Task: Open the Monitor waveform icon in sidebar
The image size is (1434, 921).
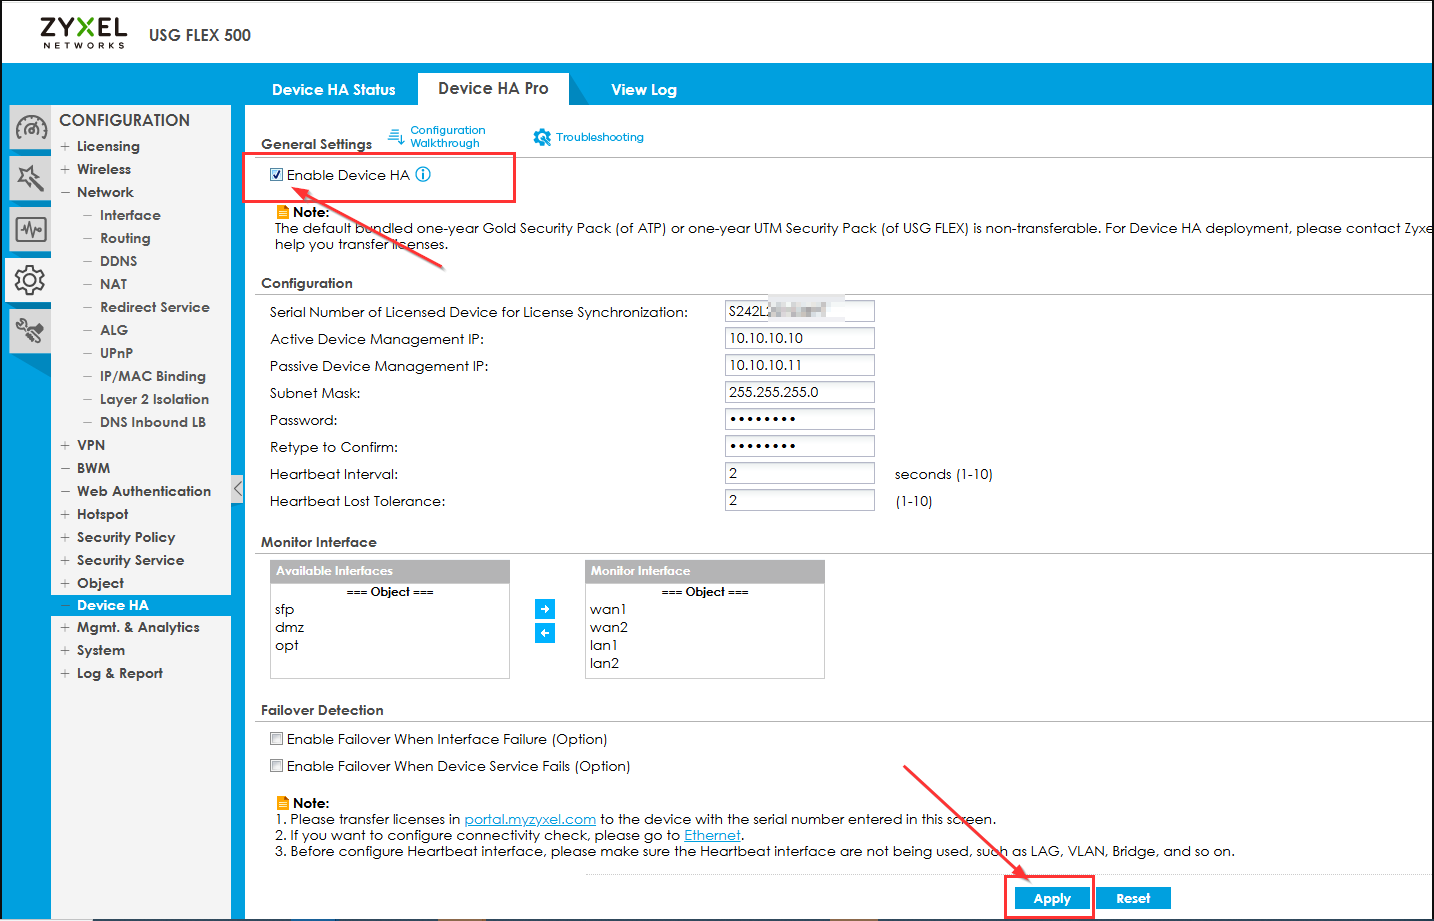Action: 30,230
